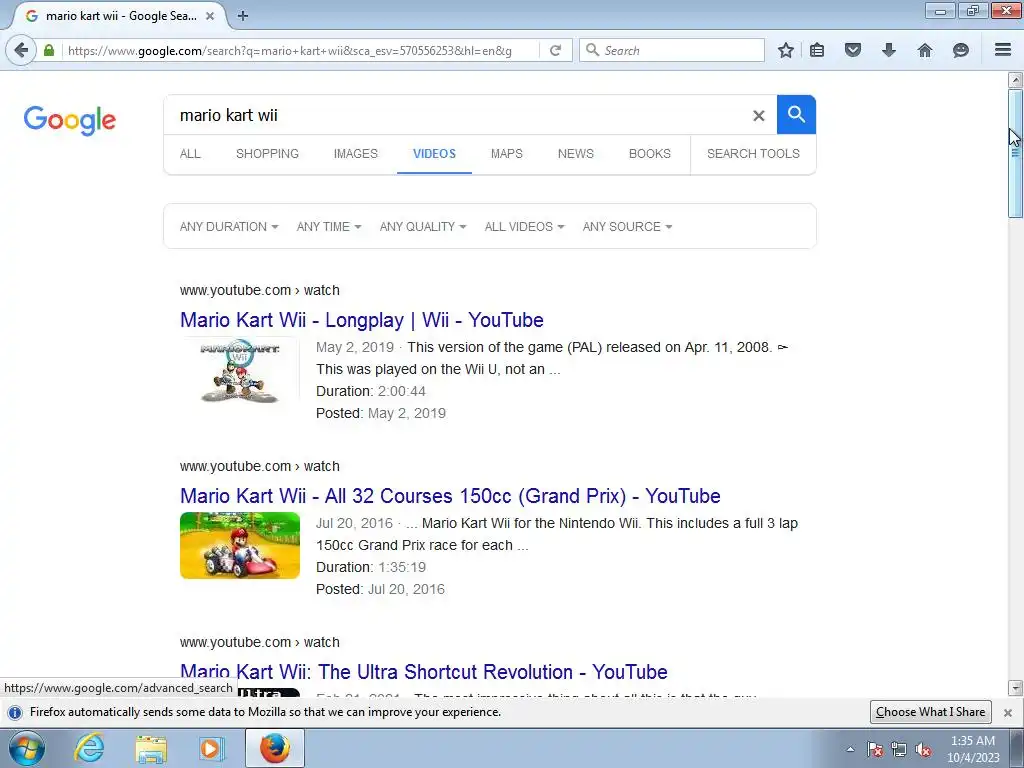
Task: Click the 'Posted: May 2, 2019' text
Action: pos(381,413)
